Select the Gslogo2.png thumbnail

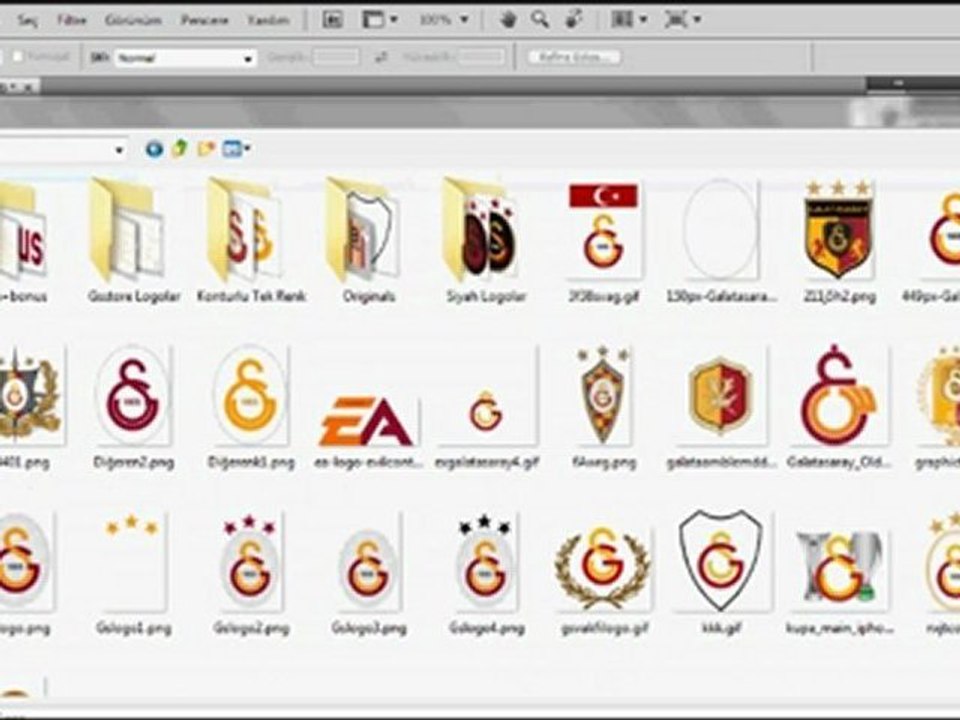250,562
